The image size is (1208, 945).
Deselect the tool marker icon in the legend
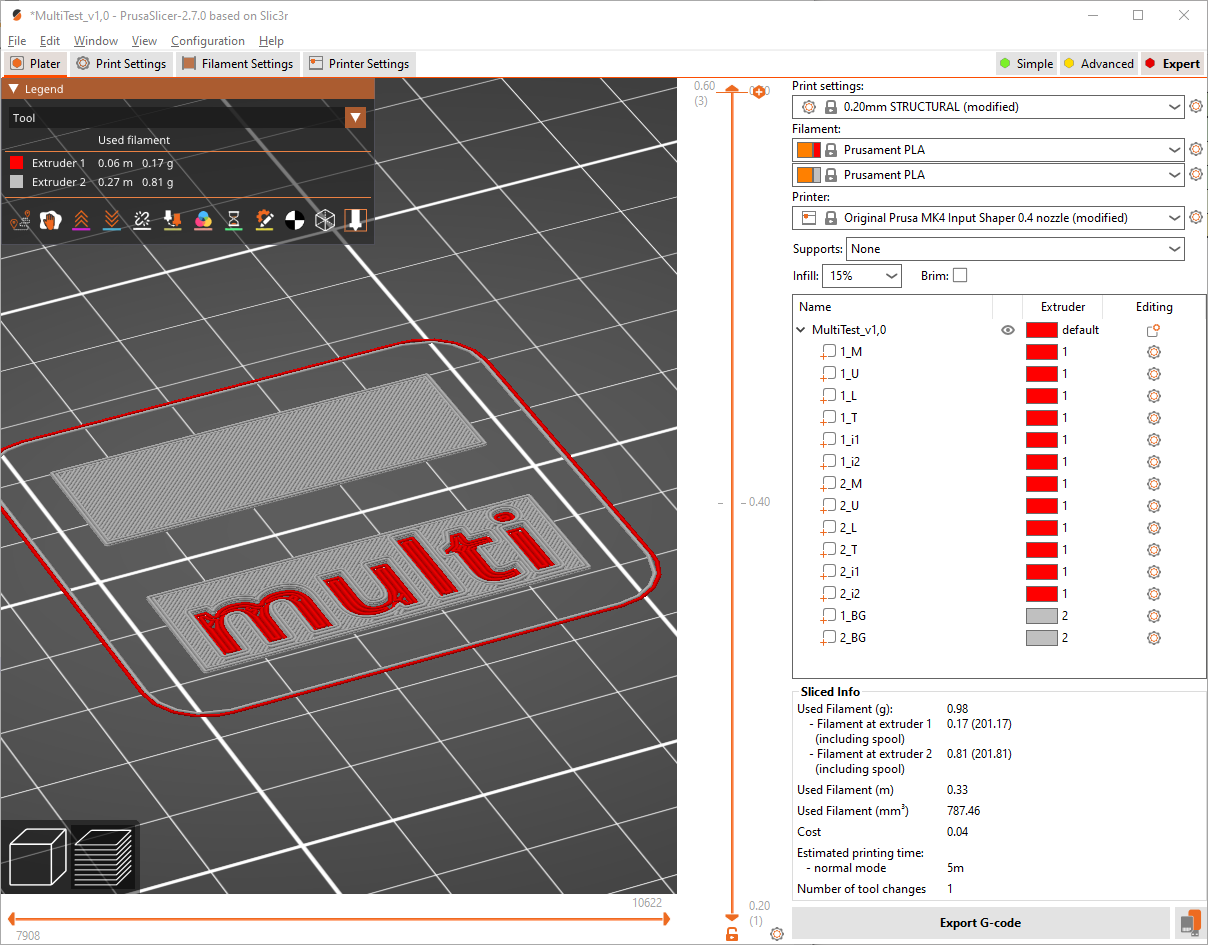pyautogui.click(x=355, y=219)
